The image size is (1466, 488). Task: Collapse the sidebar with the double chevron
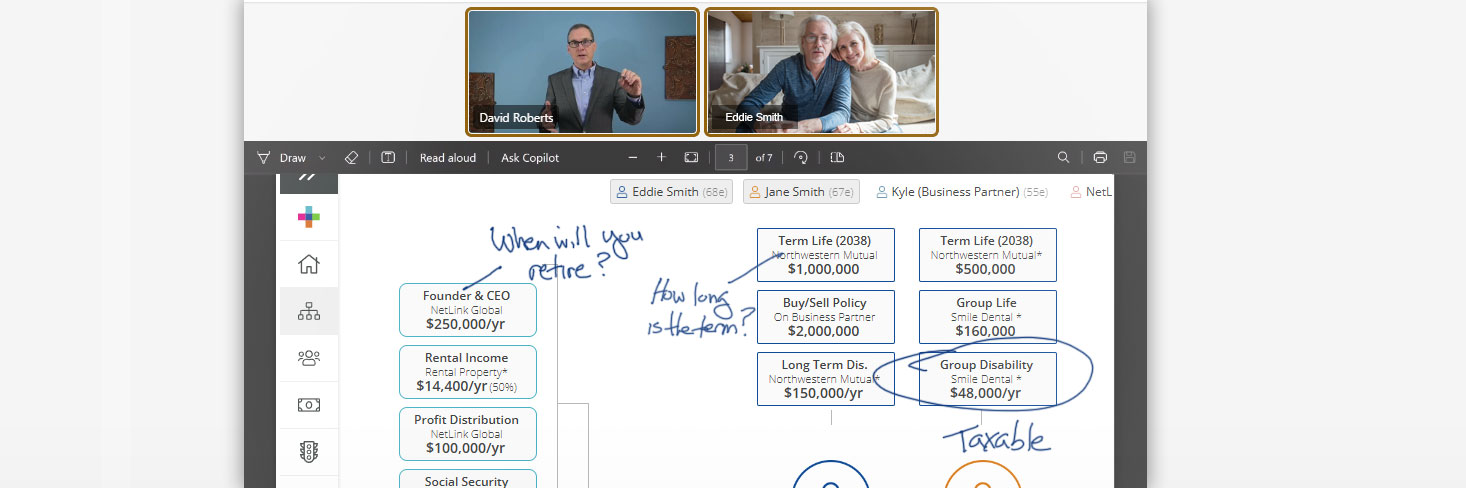[308, 180]
